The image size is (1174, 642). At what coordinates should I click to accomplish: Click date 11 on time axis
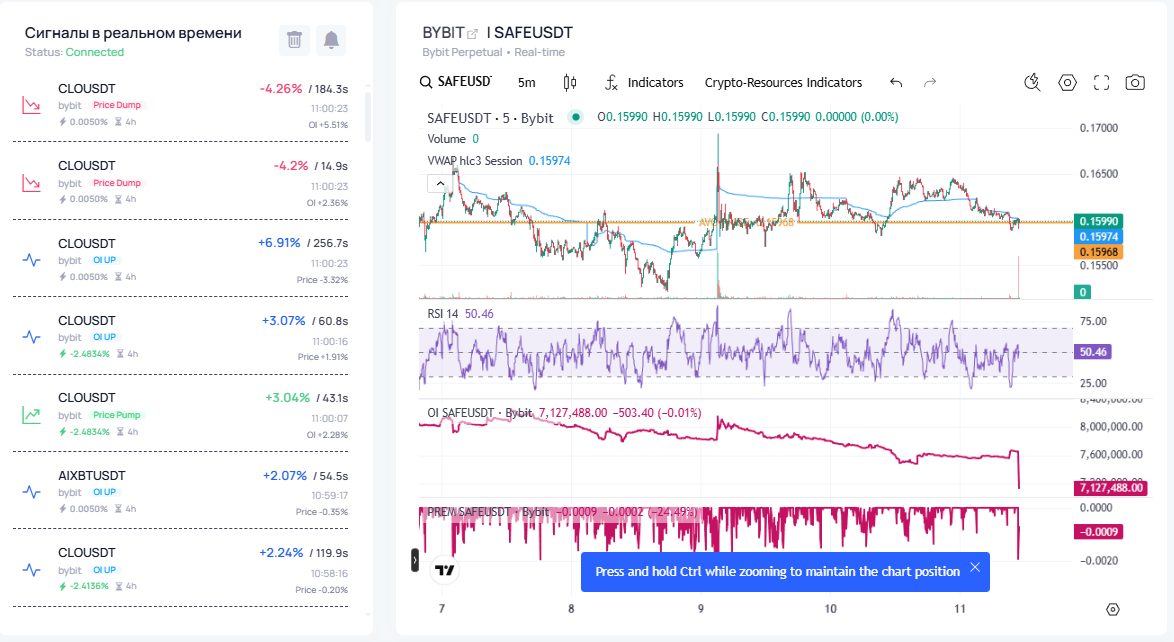coord(960,609)
